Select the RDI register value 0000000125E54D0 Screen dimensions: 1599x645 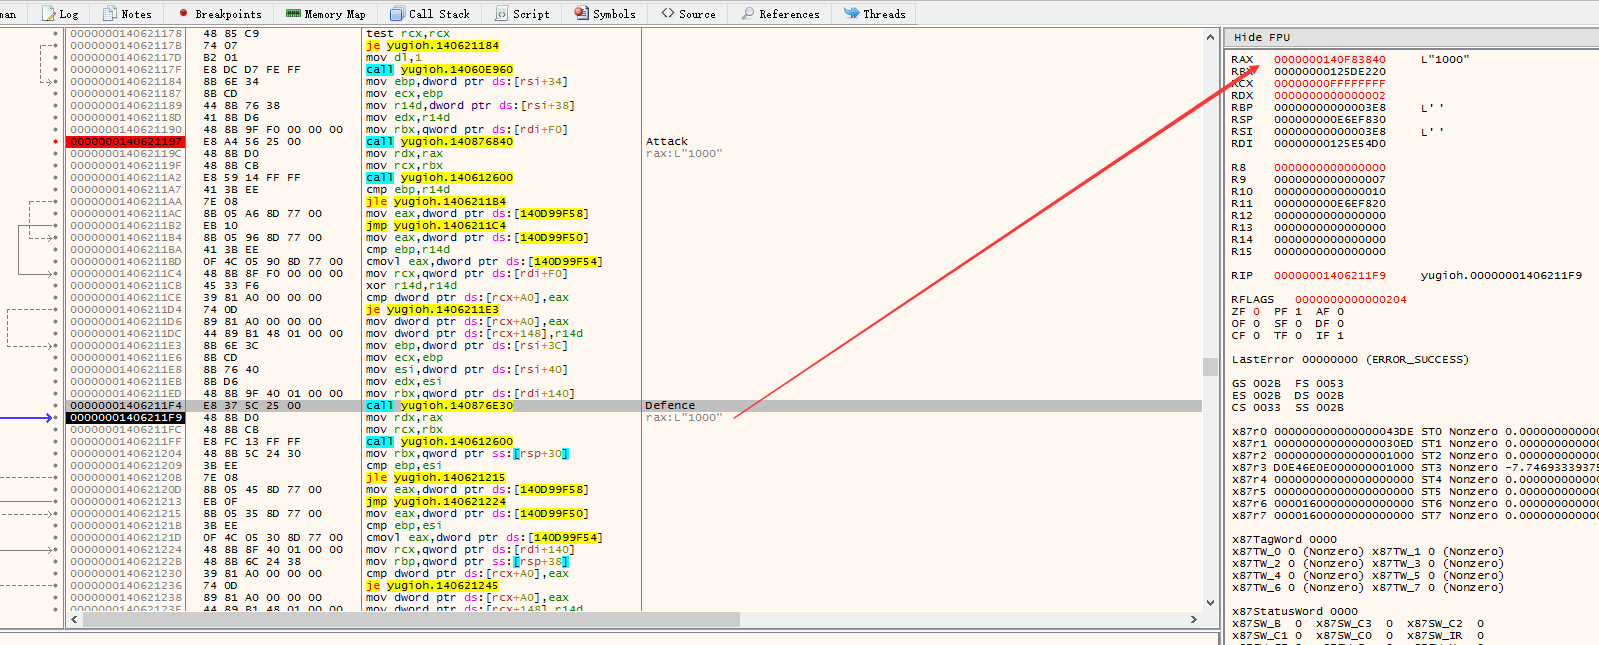[1330, 144]
